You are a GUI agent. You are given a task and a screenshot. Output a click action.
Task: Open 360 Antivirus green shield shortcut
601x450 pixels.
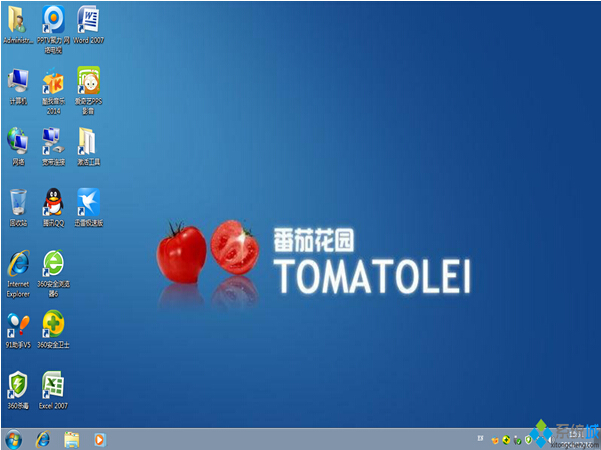coord(18,384)
